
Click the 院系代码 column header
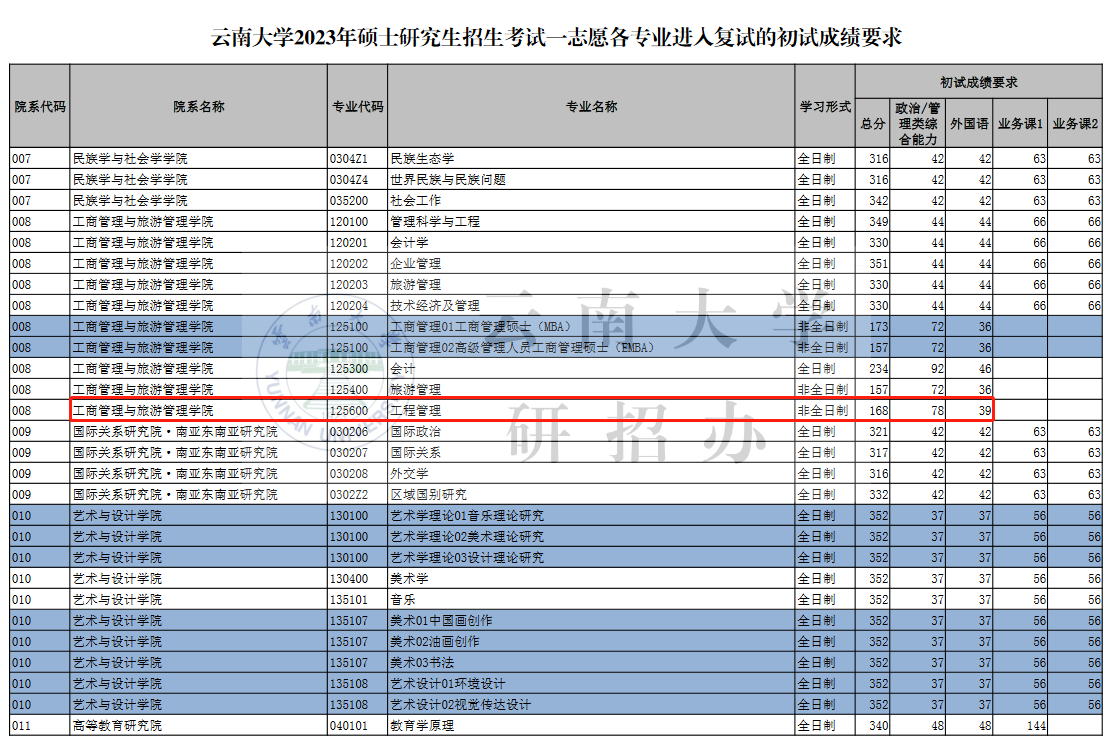point(40,107)
